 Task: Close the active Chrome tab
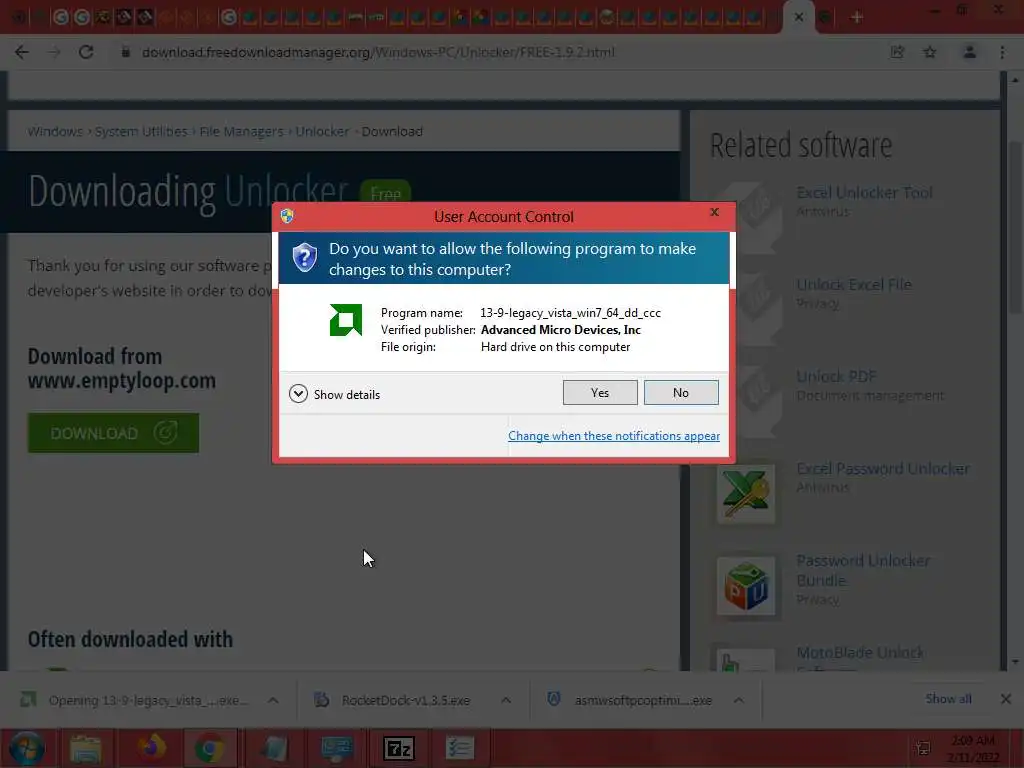(799, 17)
